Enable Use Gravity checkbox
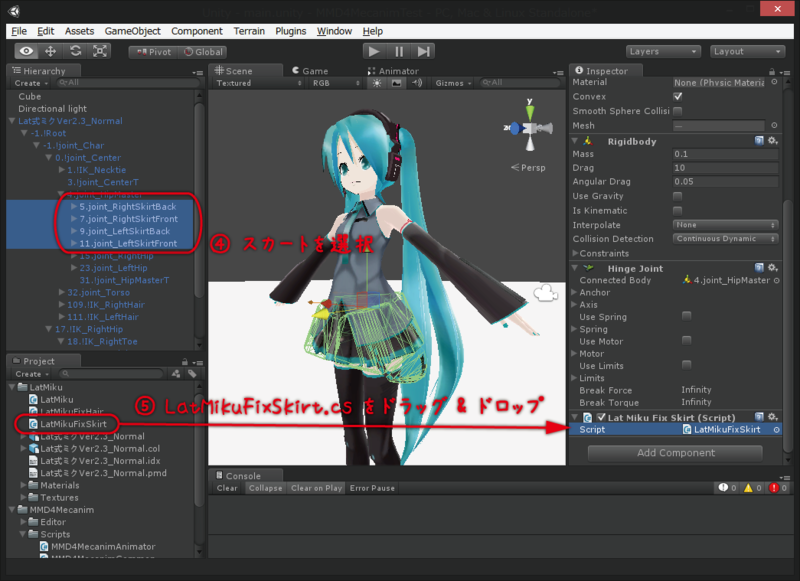Image resolution: width=800 pixels, height=581 pixels. tap(678, 196)
